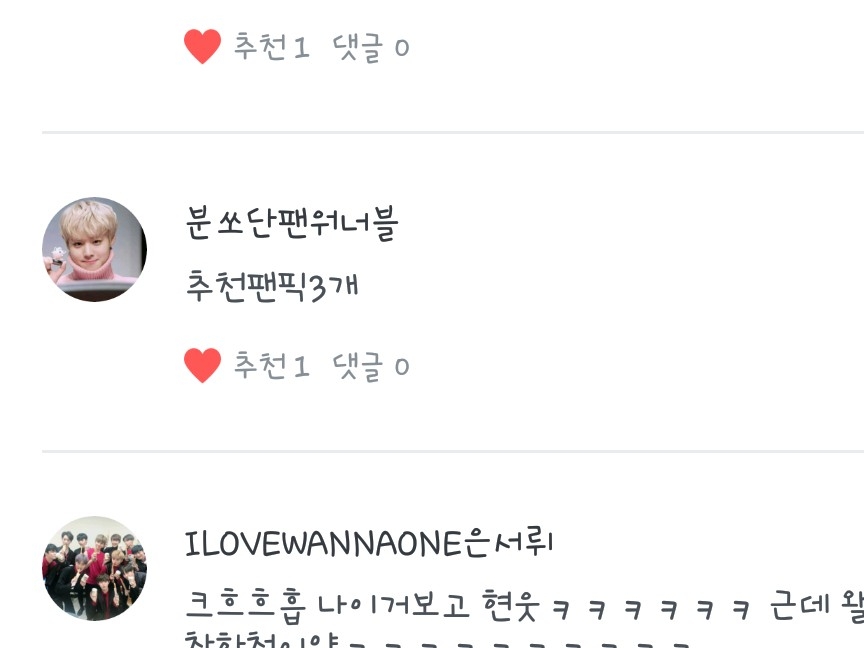The image size is (864, 648).
Task: Tap the red heart above 분쏘단팬워너블's post
Action: (202, 46)
